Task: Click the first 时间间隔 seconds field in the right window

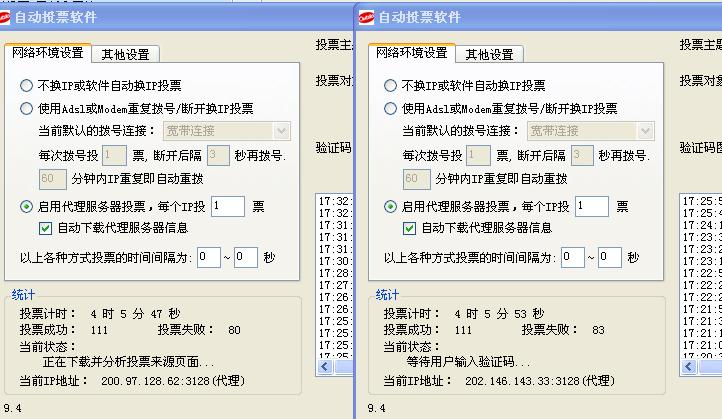Action: click(x=572, y=257)
